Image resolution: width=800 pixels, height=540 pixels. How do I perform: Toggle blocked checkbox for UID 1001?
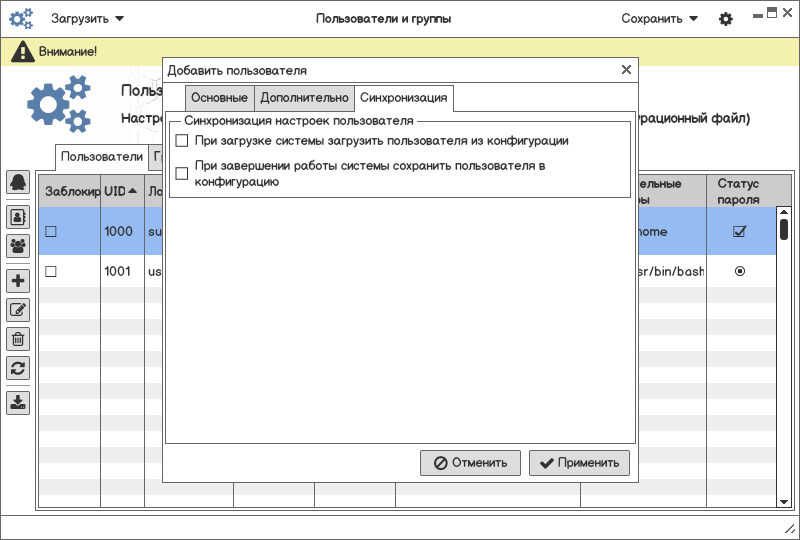[x=51, y=271]
